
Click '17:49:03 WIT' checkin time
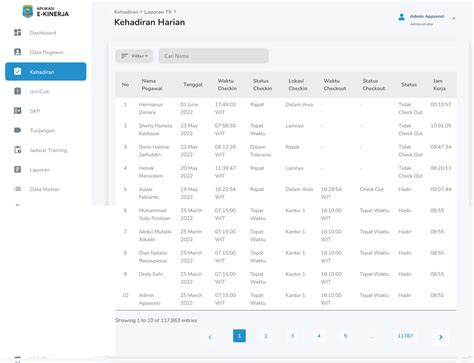(225, 108)
